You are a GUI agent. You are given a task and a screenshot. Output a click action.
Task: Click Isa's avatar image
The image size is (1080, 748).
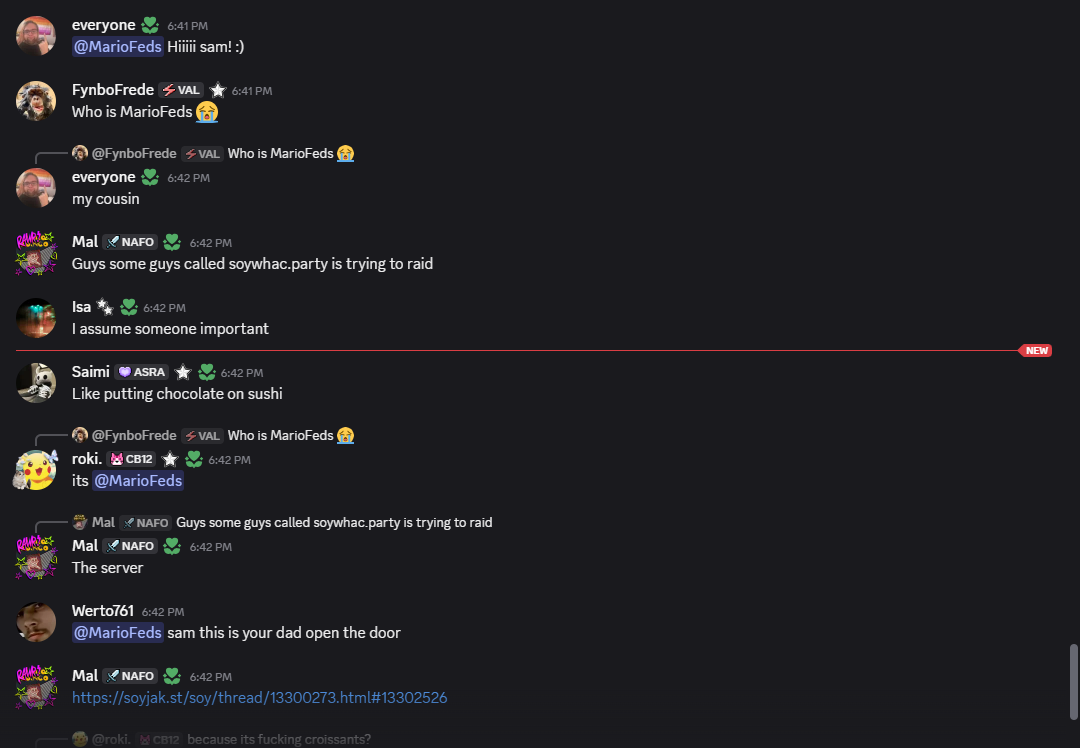click(x=36, y=318)
